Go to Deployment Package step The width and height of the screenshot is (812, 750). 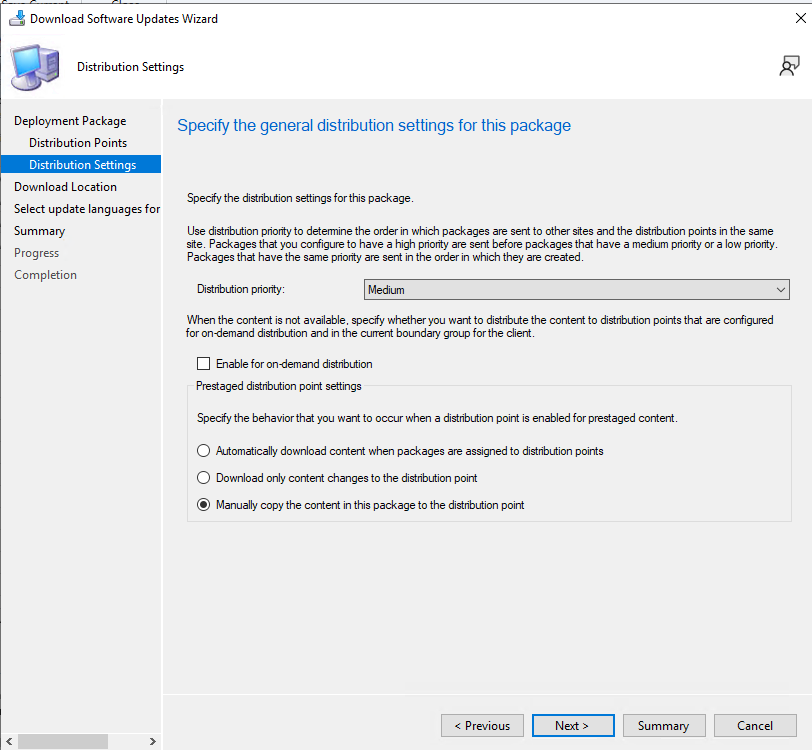(70, 121)
